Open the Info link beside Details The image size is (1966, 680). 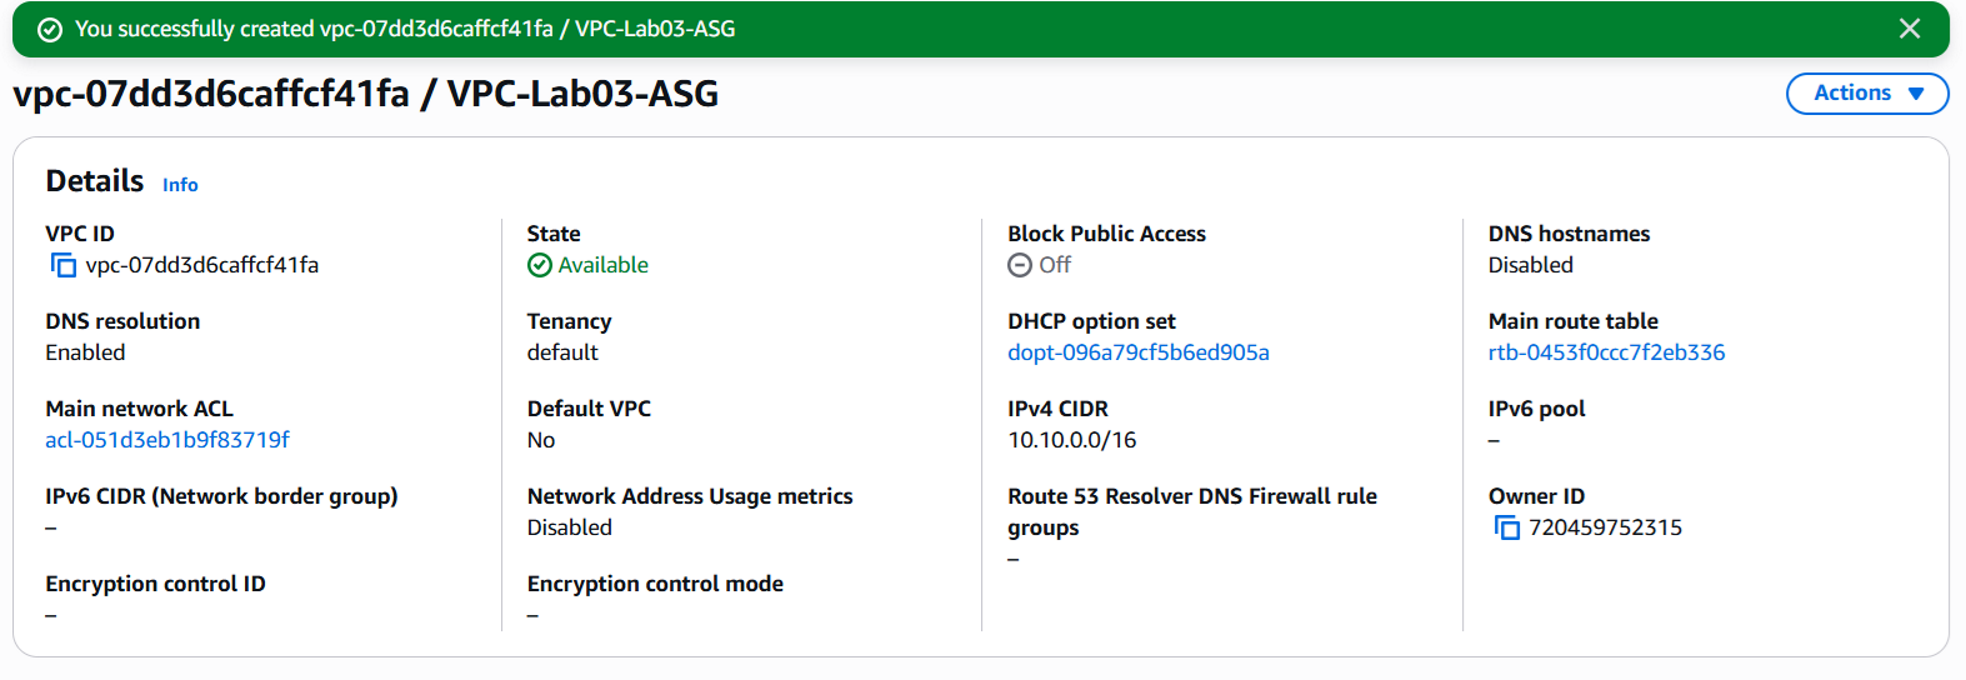click(x=180, y=185)
